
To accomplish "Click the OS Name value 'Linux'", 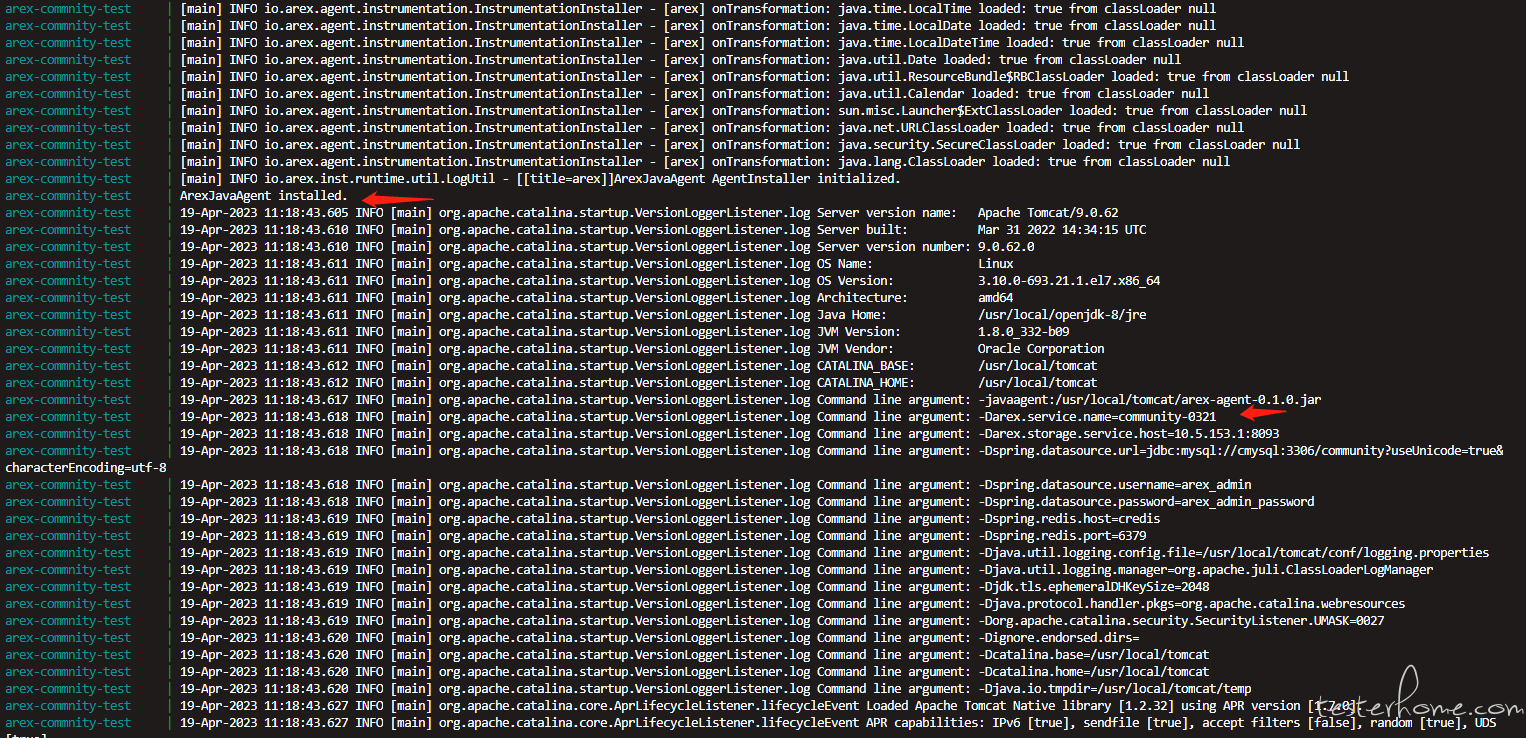I will pos(995,263).
